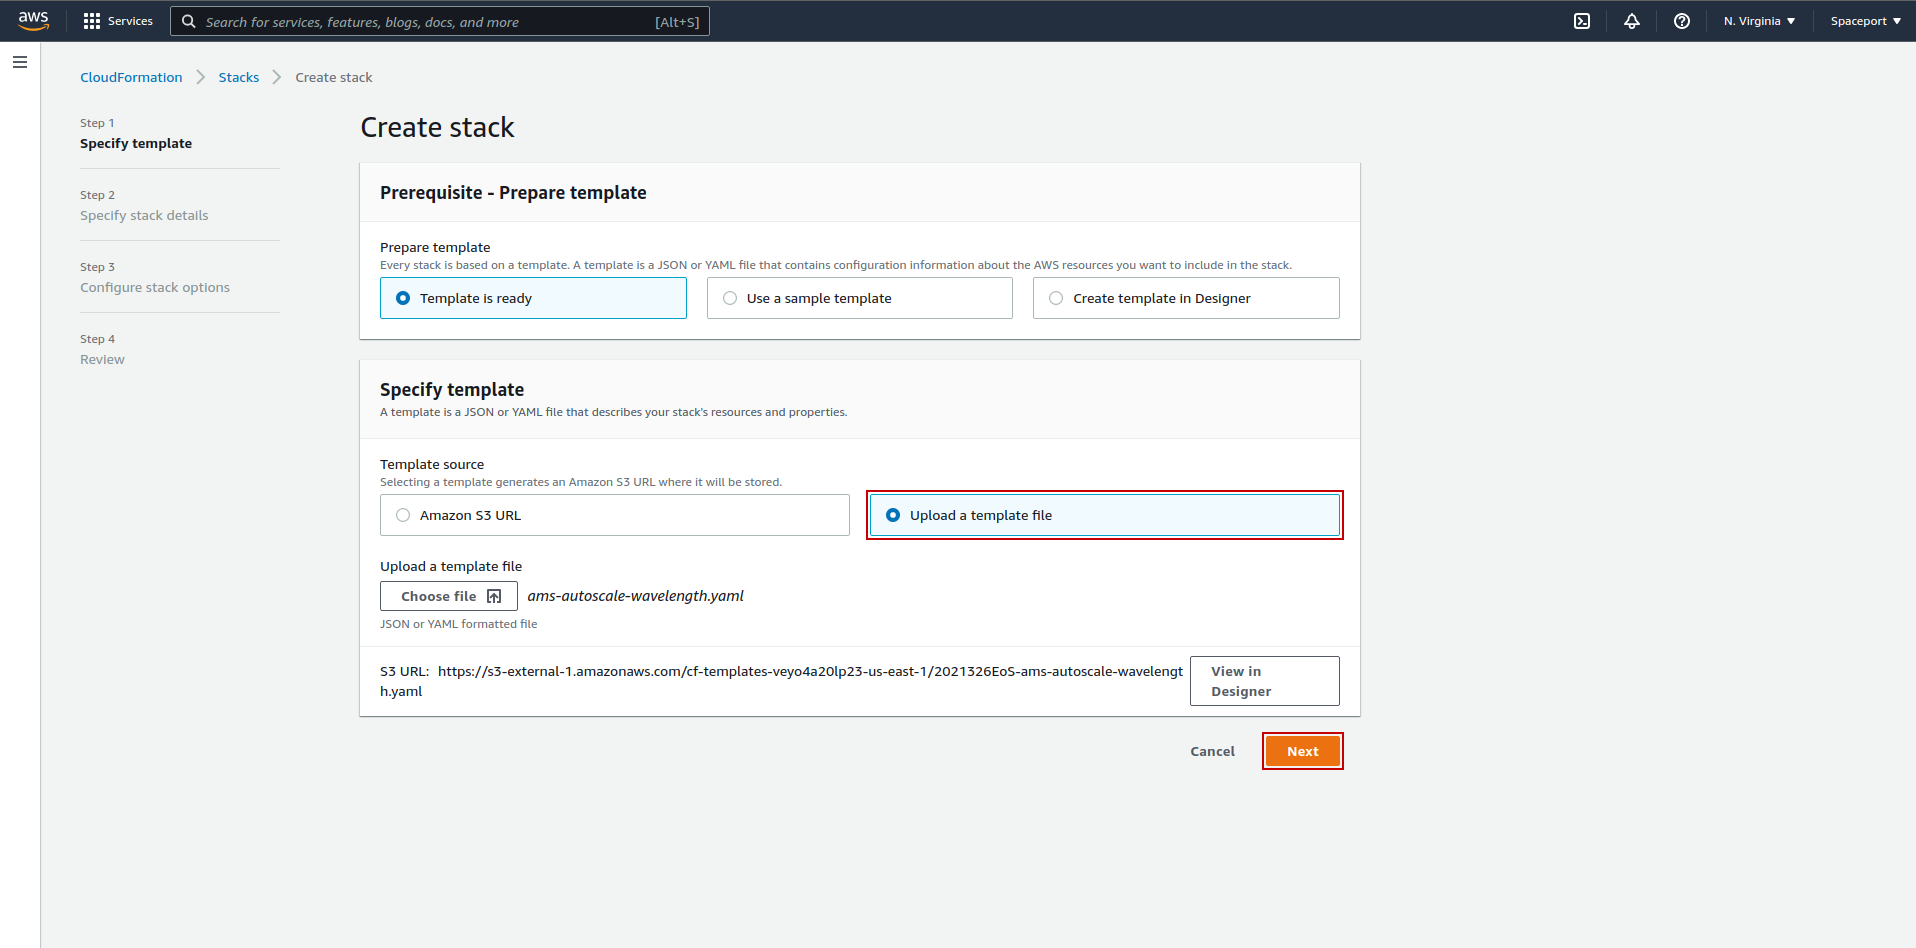This screenshot has height=948, width=1916.
Task: Select Upload a template file option
Action: coord(1104,515)
